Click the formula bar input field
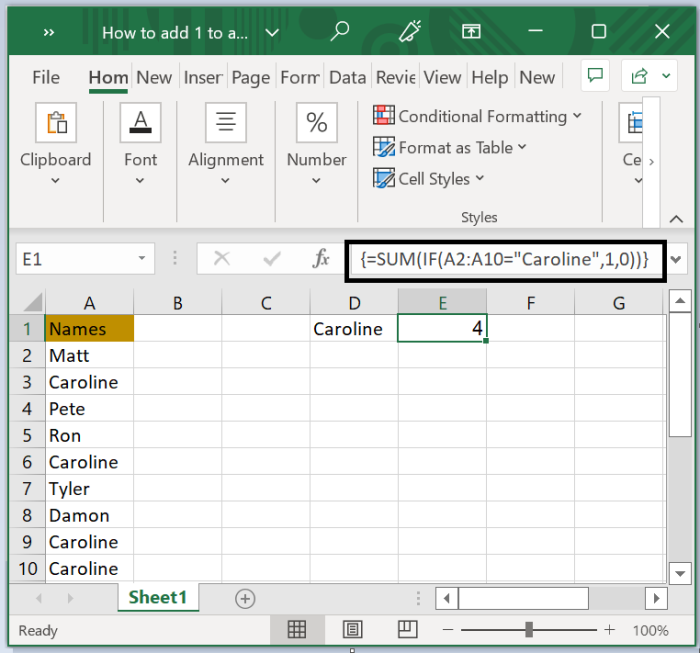This screenshot has width=700, height=653. tap(503, 259)
